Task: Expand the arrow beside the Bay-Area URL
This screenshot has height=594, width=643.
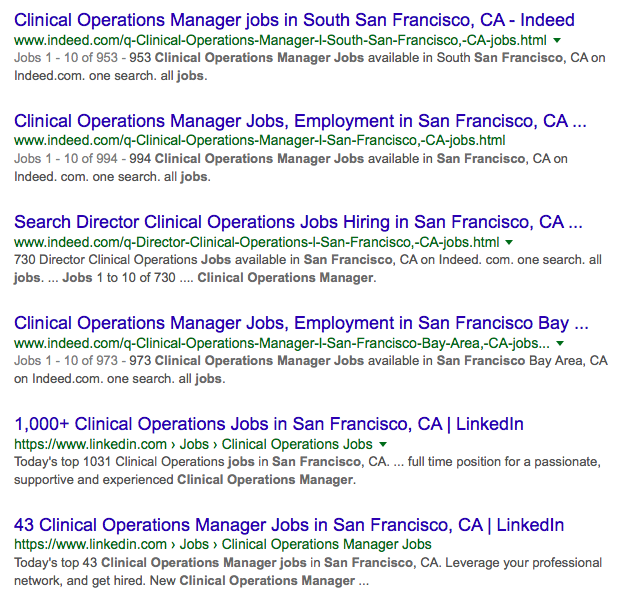Action: (560, 343)
